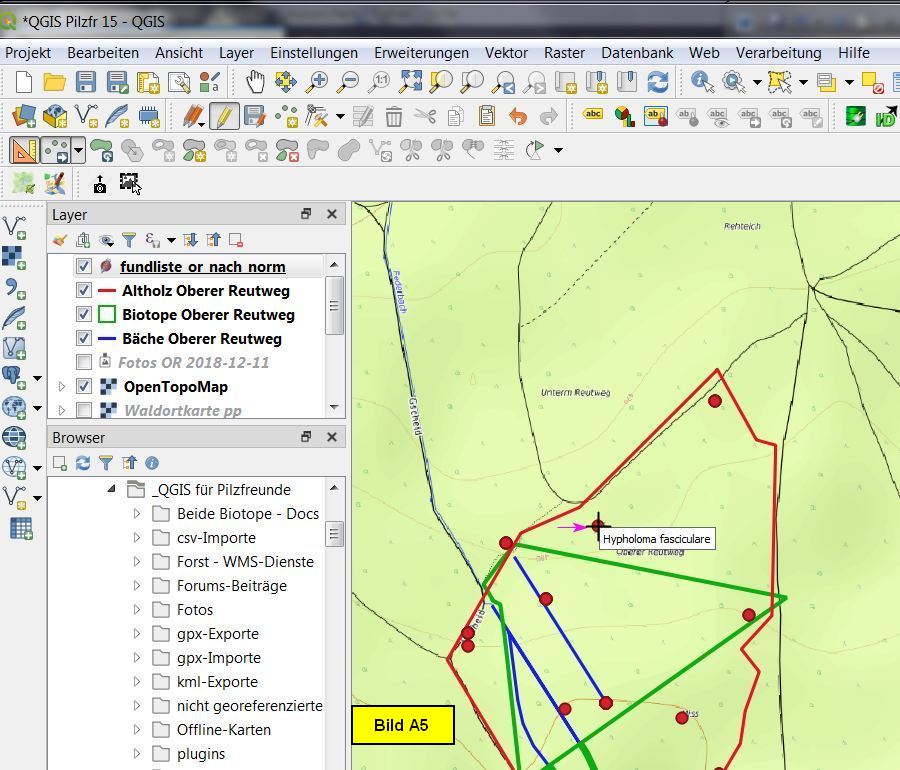The height and width of the screenshot is (770, 900).
Task: Hide the OpenTopoMap layer via its checkbox
Action: tap(84, 387)
